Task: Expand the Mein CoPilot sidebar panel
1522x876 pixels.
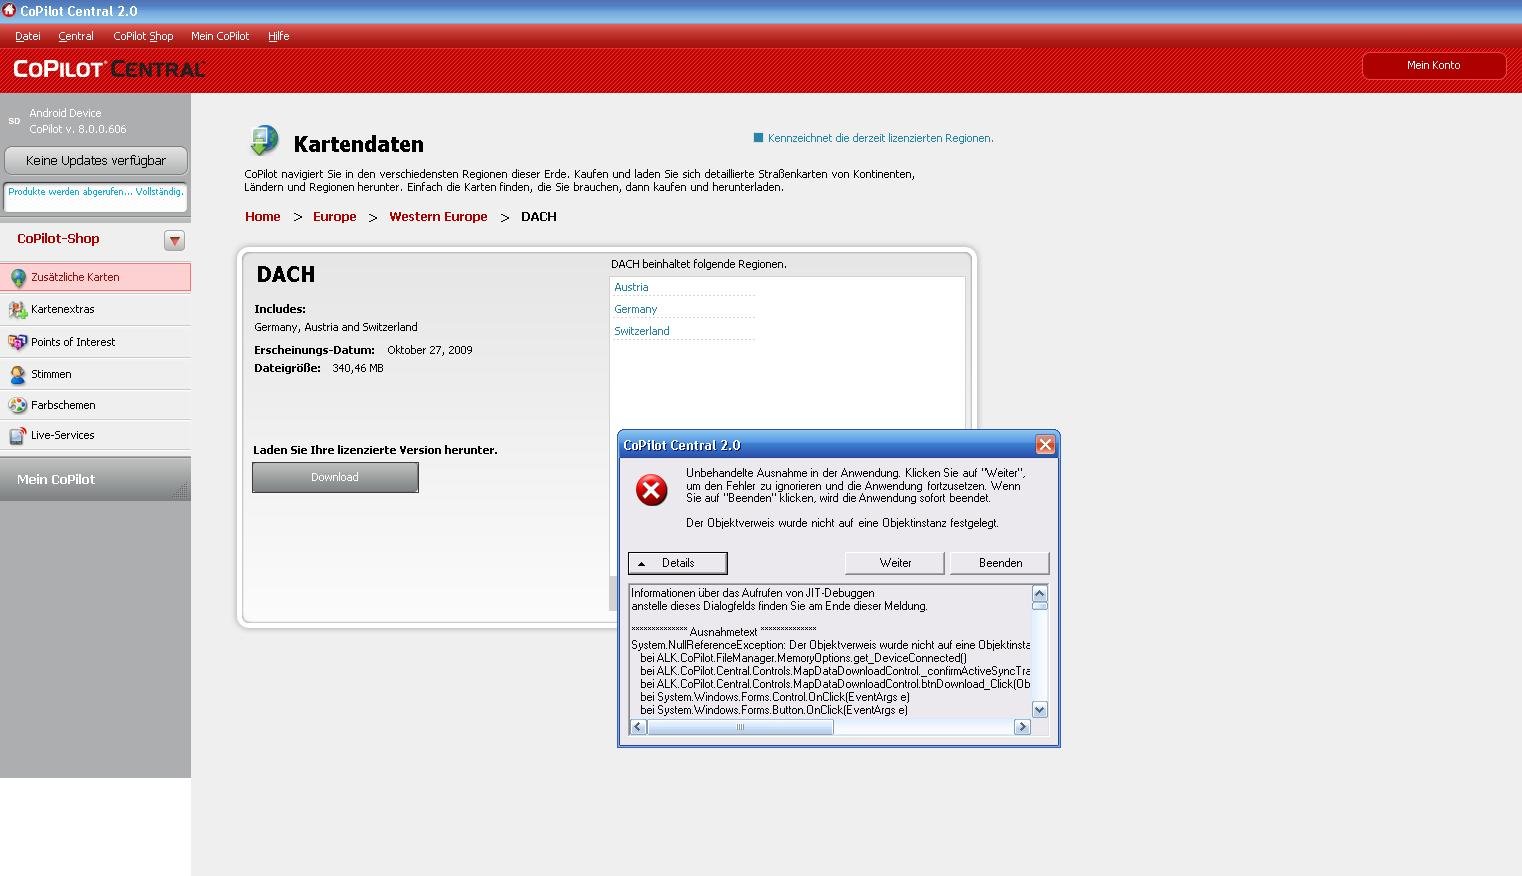Action: point(95,479)
